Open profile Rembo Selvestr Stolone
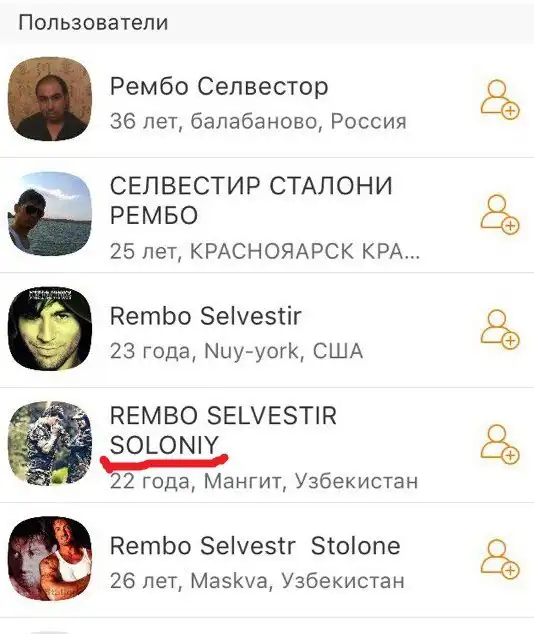 pos(255,545)
